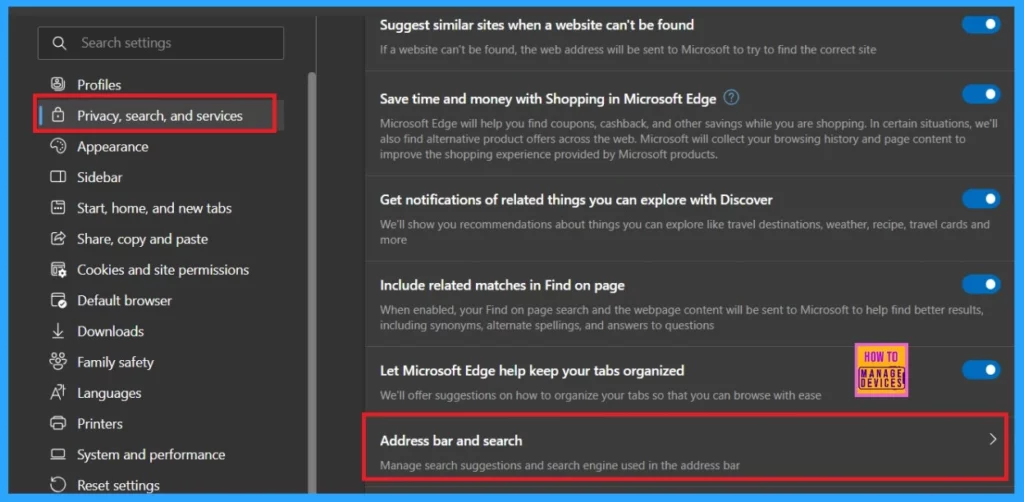Click the Profiles icon in sidebar
This screenshot has width=1024, height=502.
tap(58, 84)
